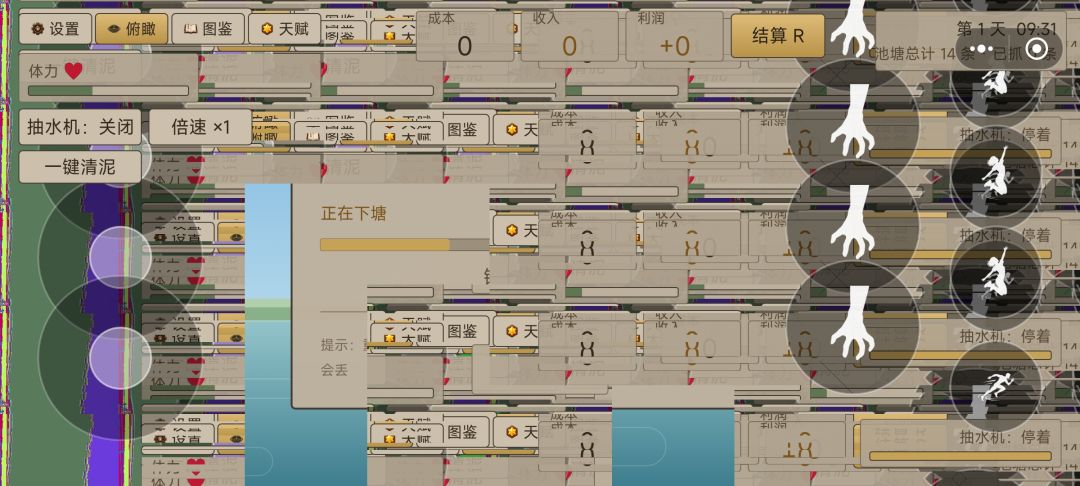Viewport: 1080px width, 486px height.
Task: Click the 结算 R settlement button
Action: coord(778,36)
